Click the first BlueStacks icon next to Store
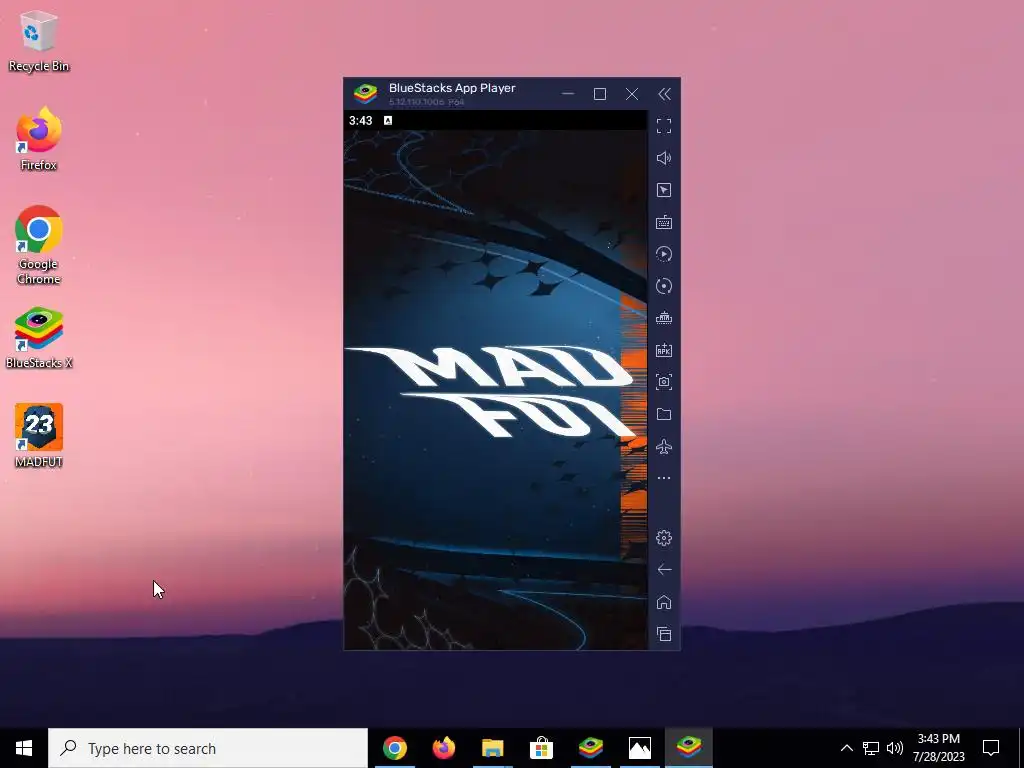Image resolution: width=1024 pixels, height=768 pixels. pyautogui.click(x=590, y=748)
